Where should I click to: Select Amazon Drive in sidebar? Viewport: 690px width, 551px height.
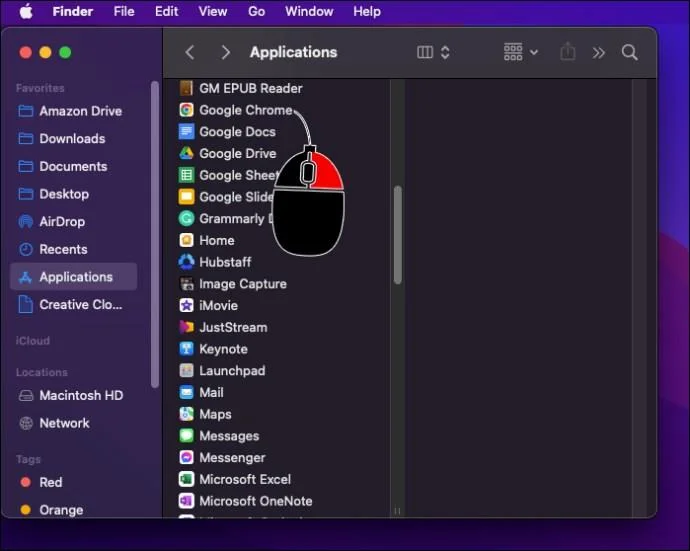click(73, 111)
